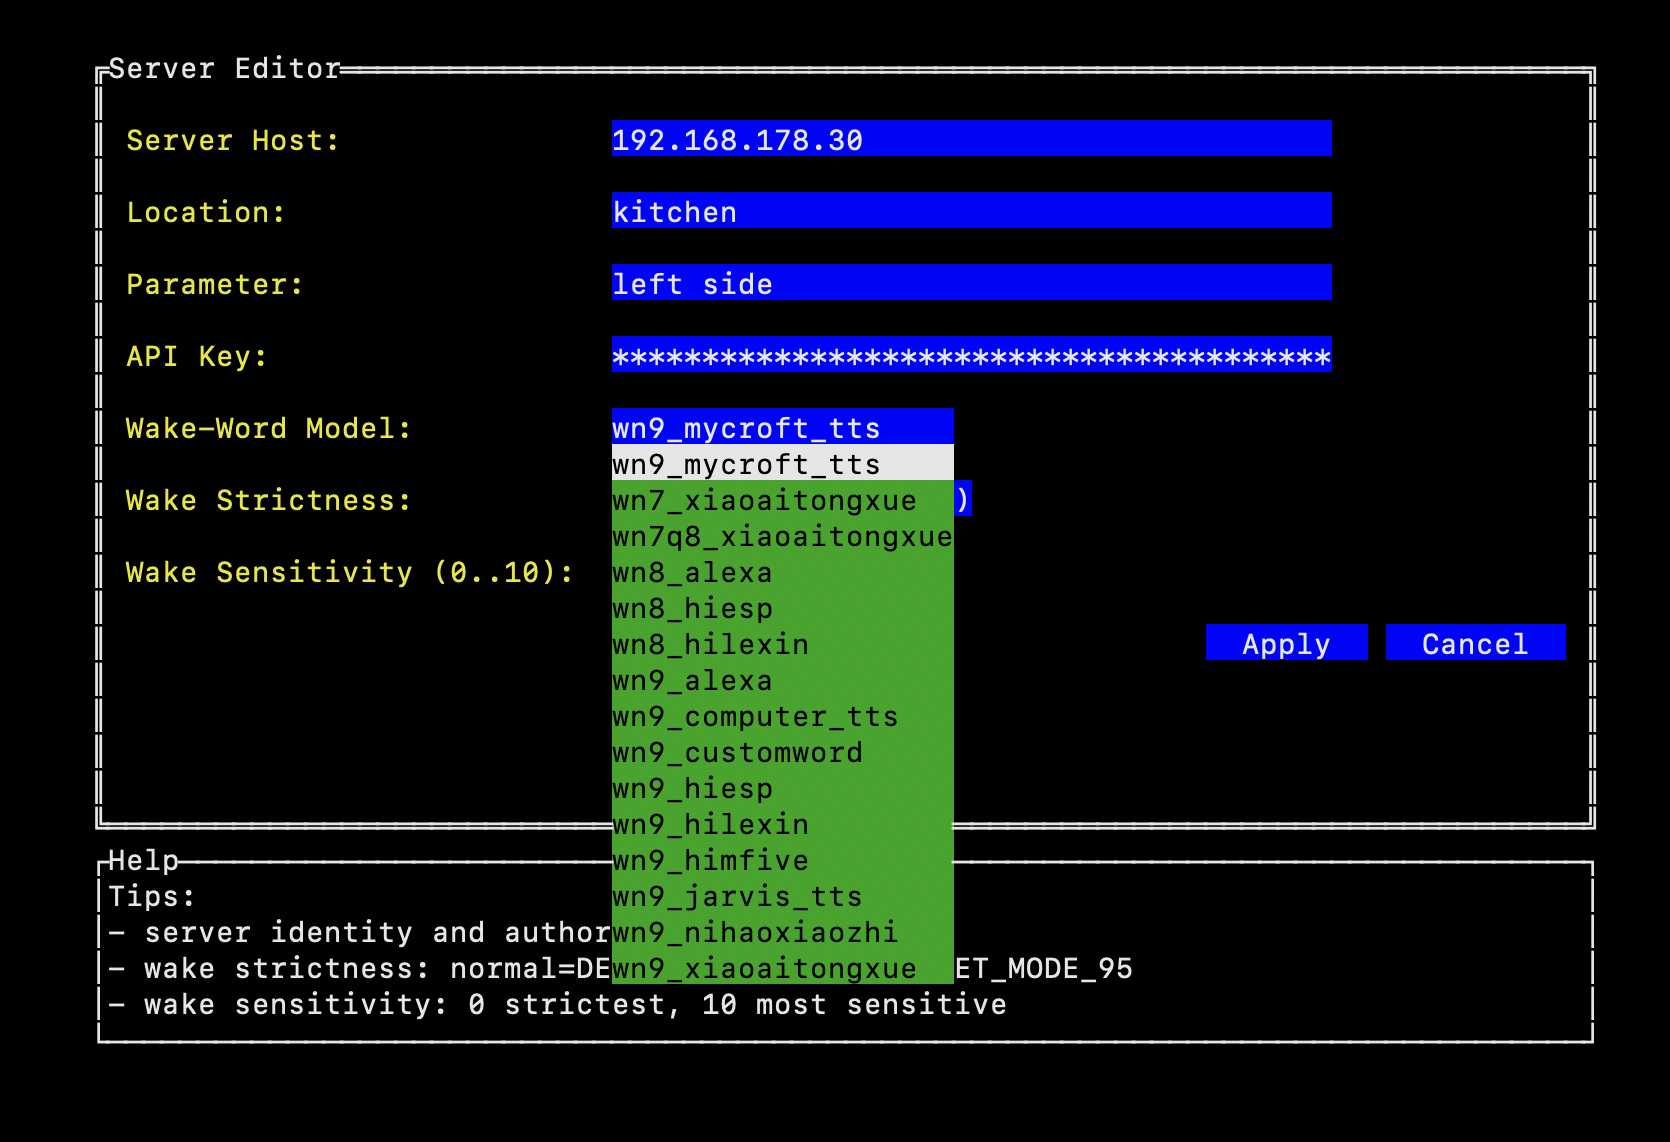Click the masked API Key field

click(970, 355)
